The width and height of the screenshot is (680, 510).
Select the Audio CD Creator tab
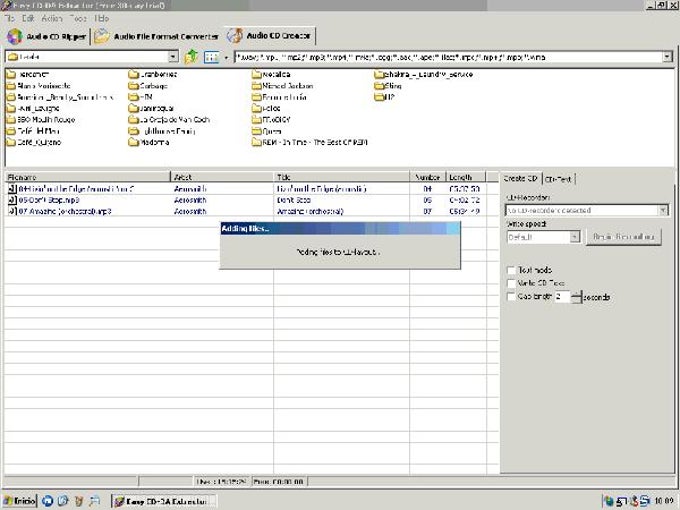[x=270, y=36]
